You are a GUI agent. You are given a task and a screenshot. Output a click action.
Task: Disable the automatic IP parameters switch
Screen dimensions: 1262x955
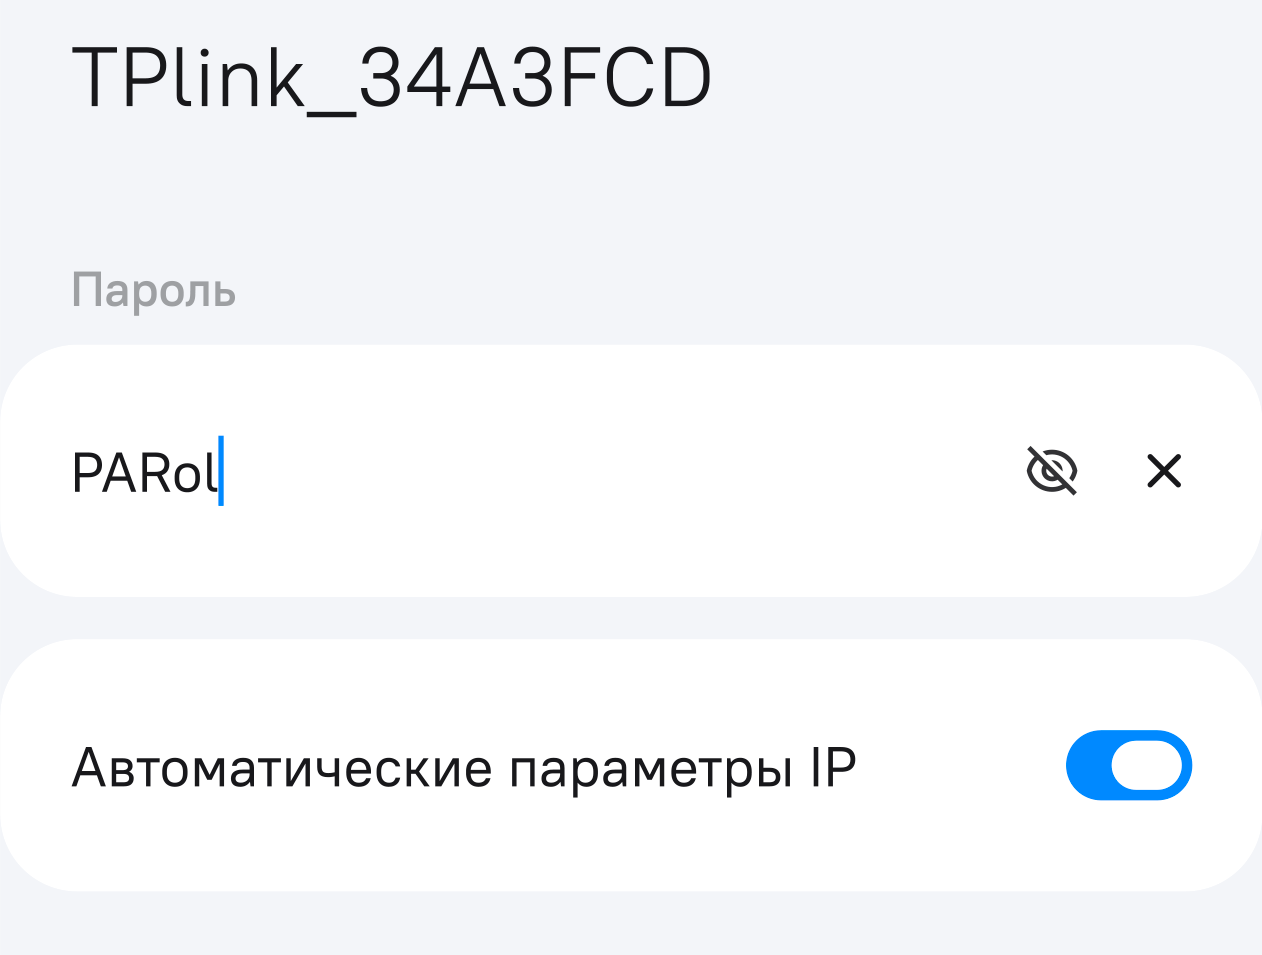pos(1128,766)
